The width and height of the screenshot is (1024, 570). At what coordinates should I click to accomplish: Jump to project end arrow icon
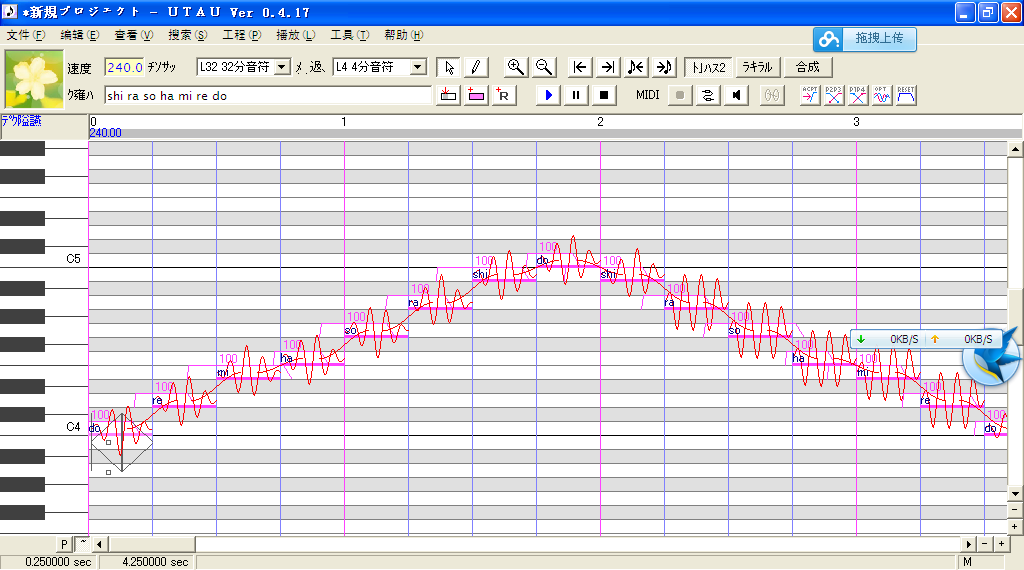point(607,67)
